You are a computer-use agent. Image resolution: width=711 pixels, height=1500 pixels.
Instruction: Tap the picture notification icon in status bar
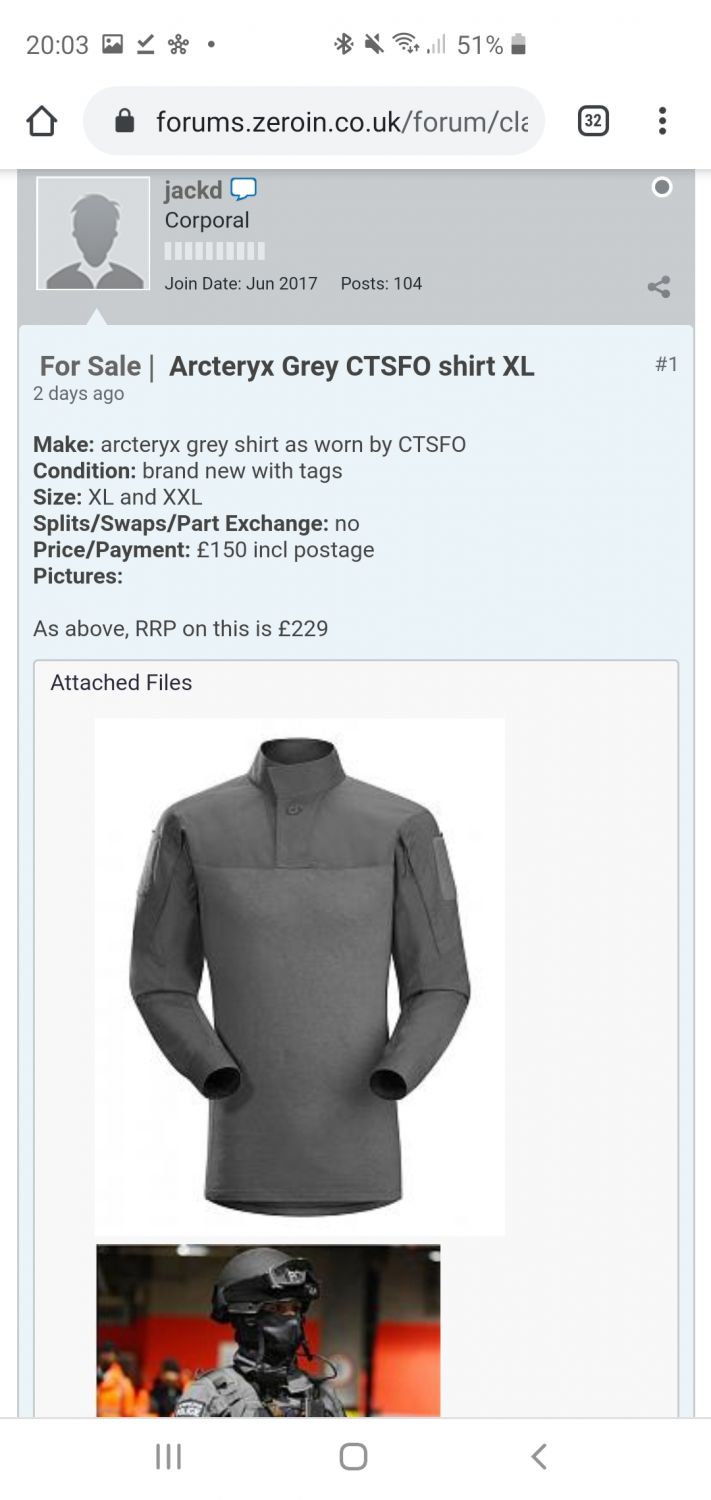coord(113,44)
